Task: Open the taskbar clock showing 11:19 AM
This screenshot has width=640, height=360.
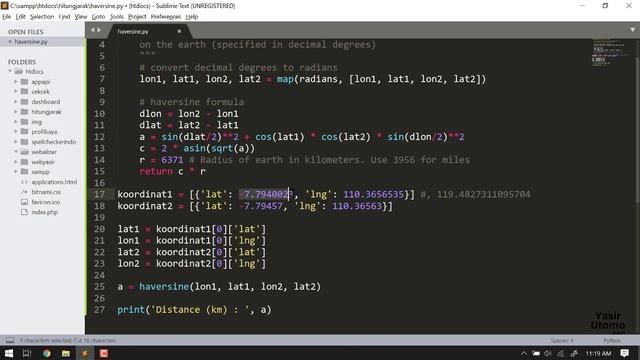Action: [598, 353]
